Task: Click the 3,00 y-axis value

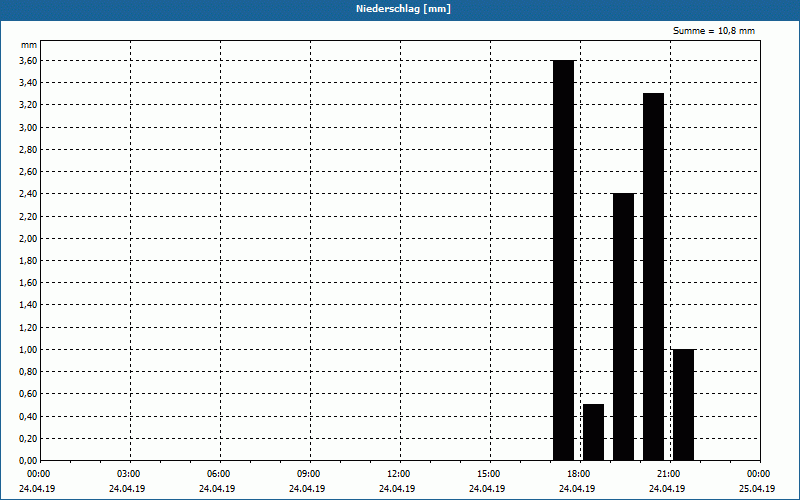Action: [28, 128]
